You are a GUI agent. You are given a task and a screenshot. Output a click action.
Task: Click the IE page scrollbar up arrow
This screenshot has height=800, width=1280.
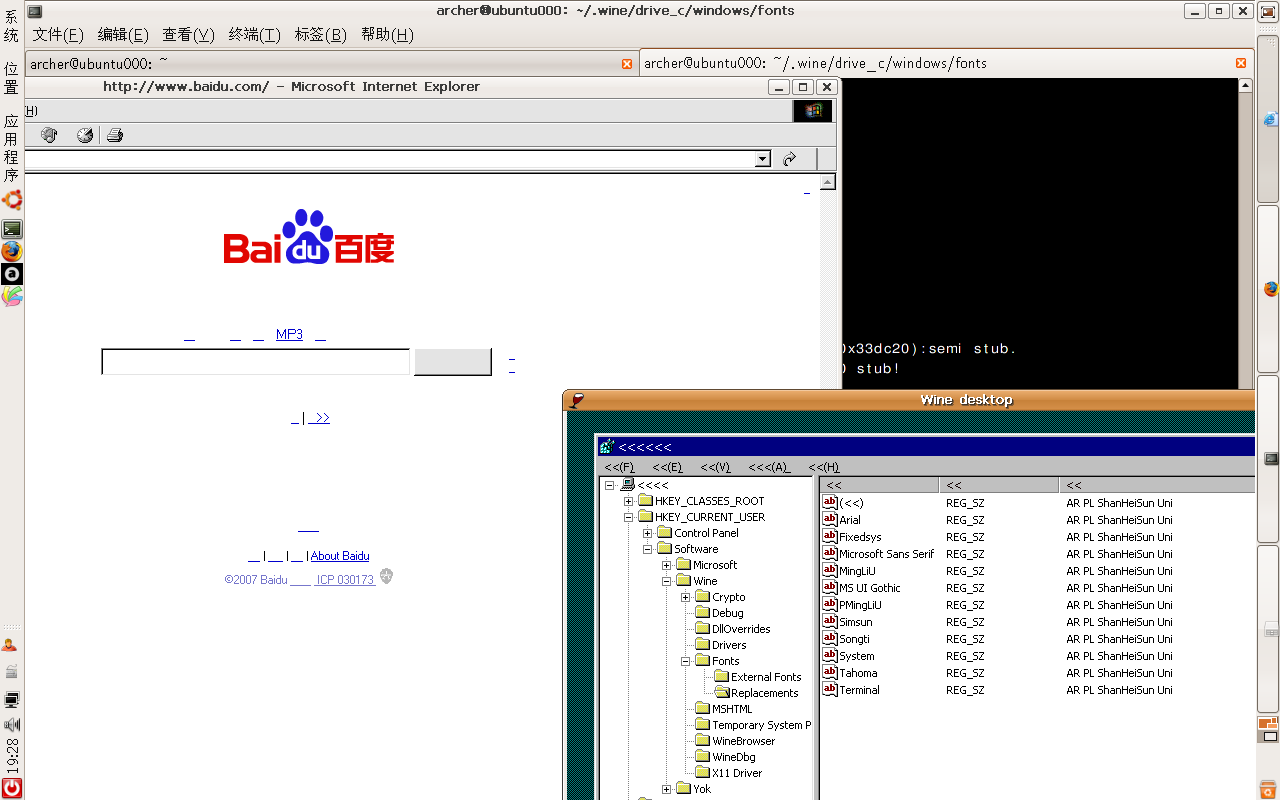tap(827, 182)
